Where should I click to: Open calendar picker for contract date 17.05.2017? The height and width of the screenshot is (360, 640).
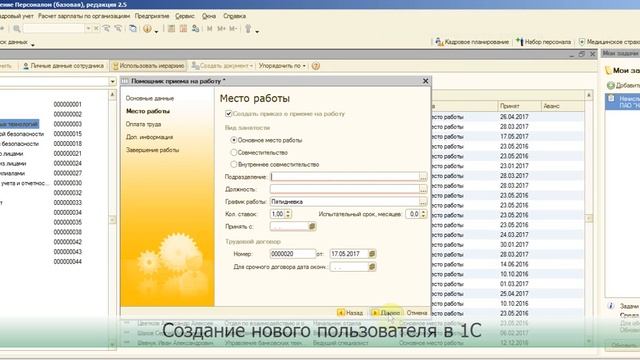click(372, 254)
